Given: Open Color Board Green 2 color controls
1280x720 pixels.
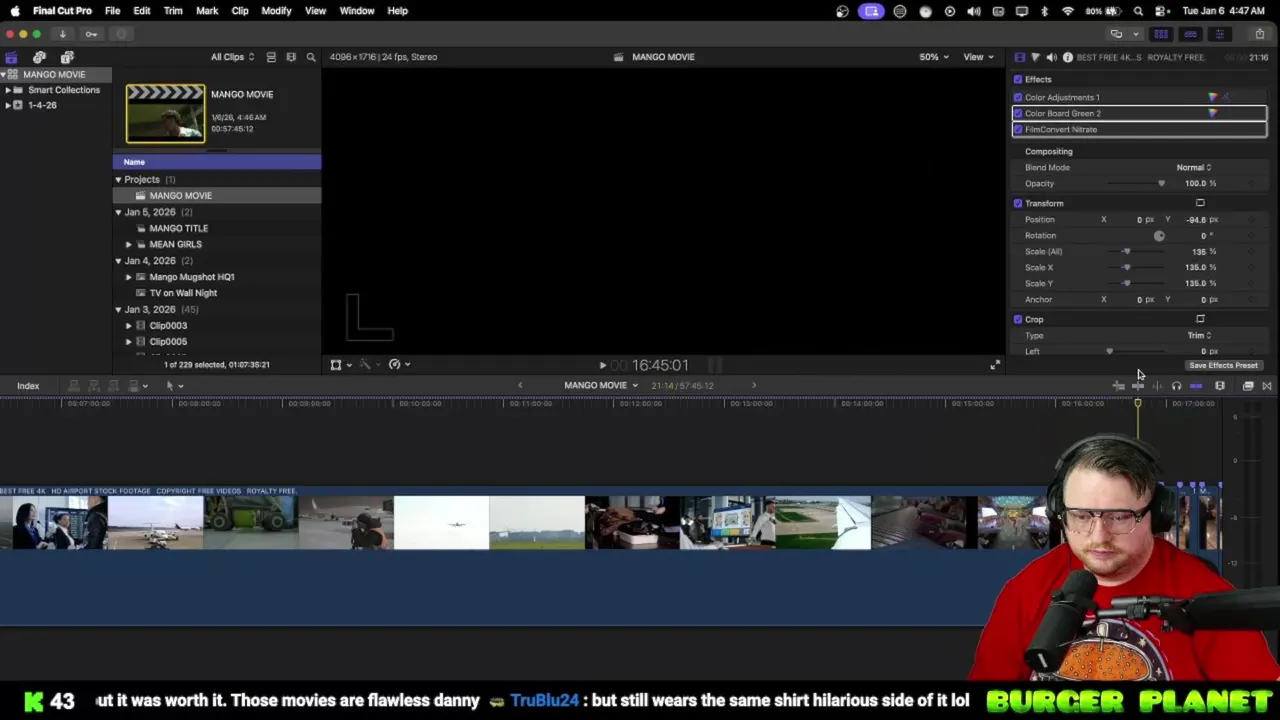Looking at the screenshot, I should pos(1213,113).
